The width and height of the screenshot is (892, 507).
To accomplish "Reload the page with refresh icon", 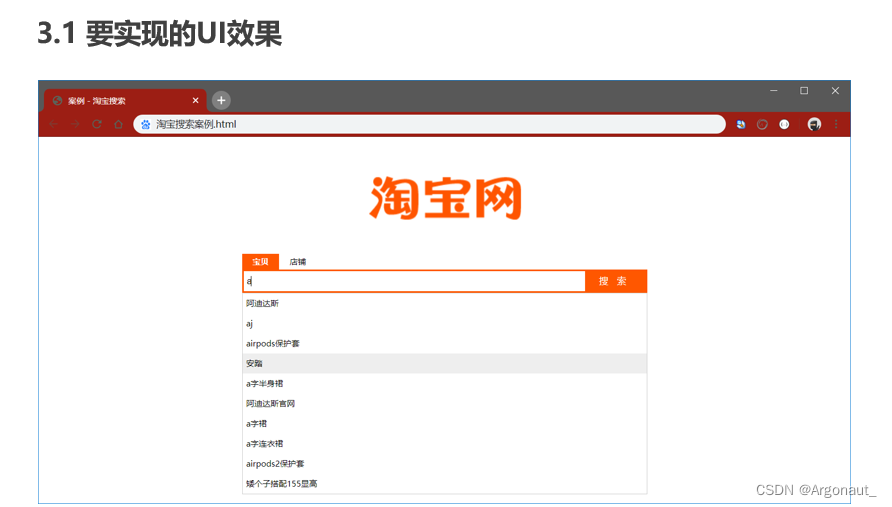I will (97, 124).
